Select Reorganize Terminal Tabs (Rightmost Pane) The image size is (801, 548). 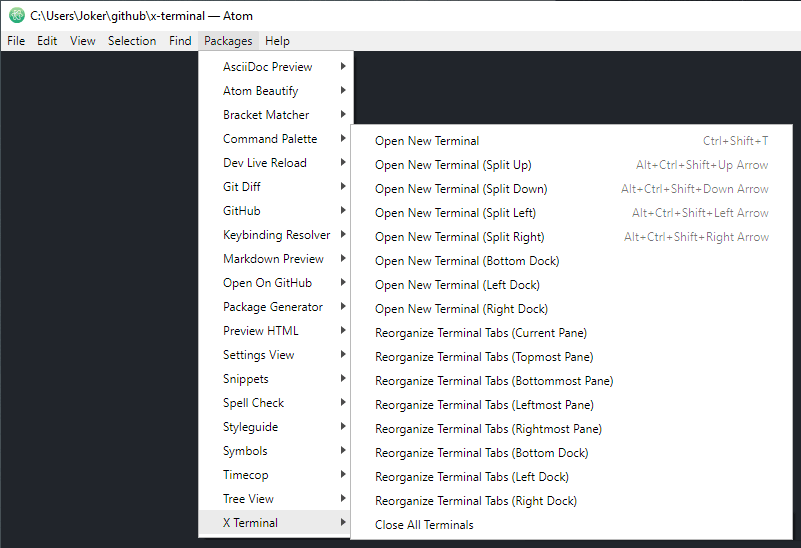(572, 428)
